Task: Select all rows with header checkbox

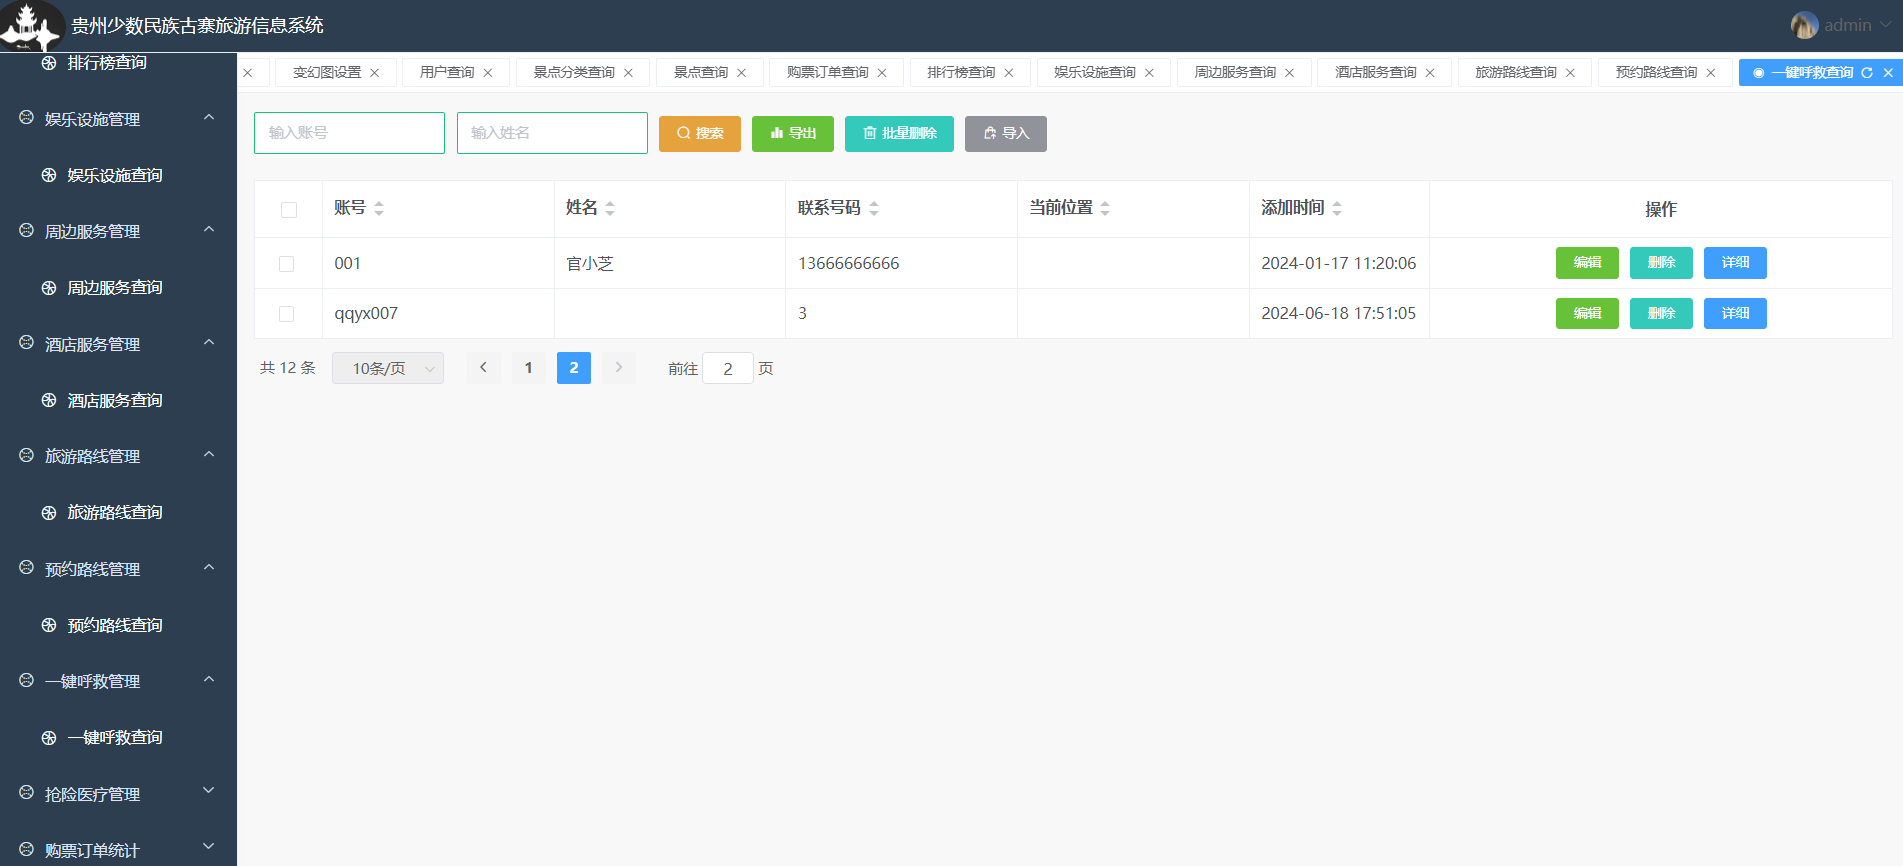Action: [x=289, y=210]
